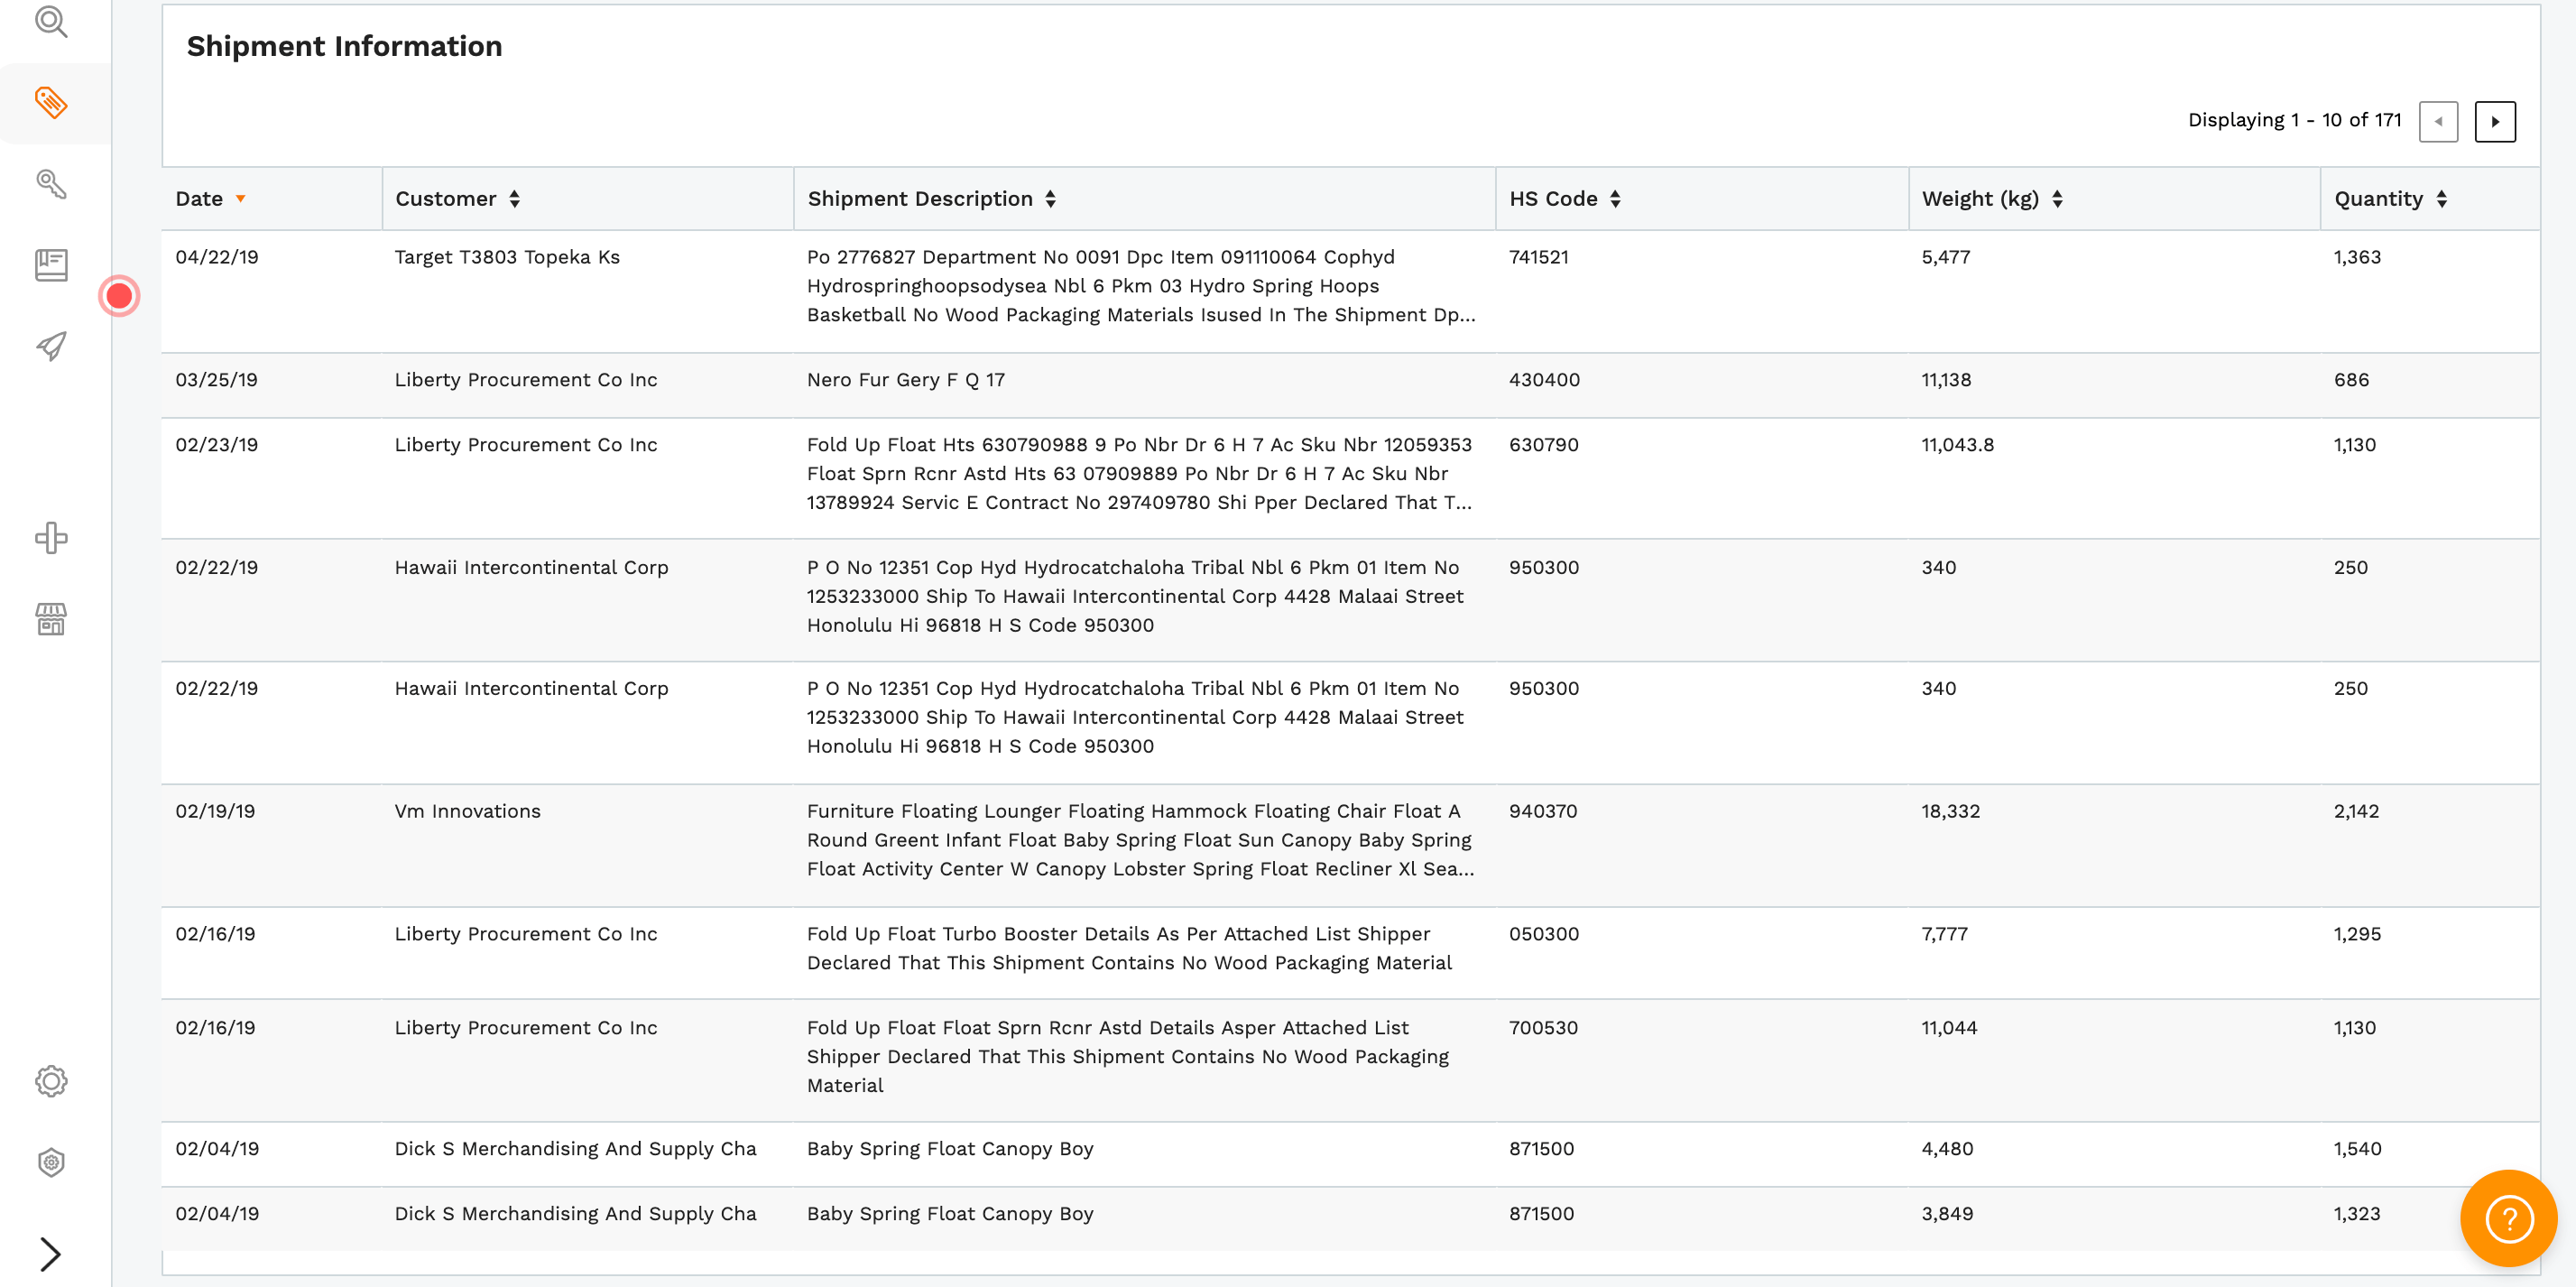Click the Po 2776827 Department shipment description

[1141, 286]
